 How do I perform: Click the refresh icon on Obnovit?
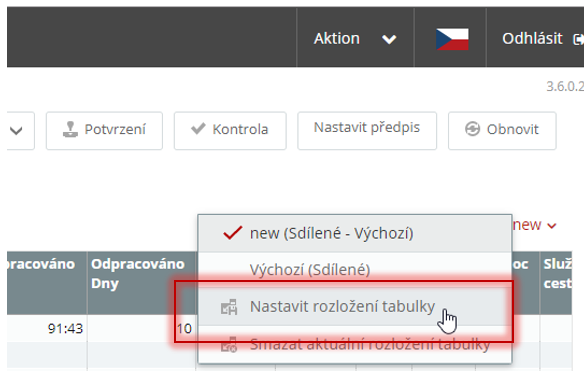[x=472, y=129]
